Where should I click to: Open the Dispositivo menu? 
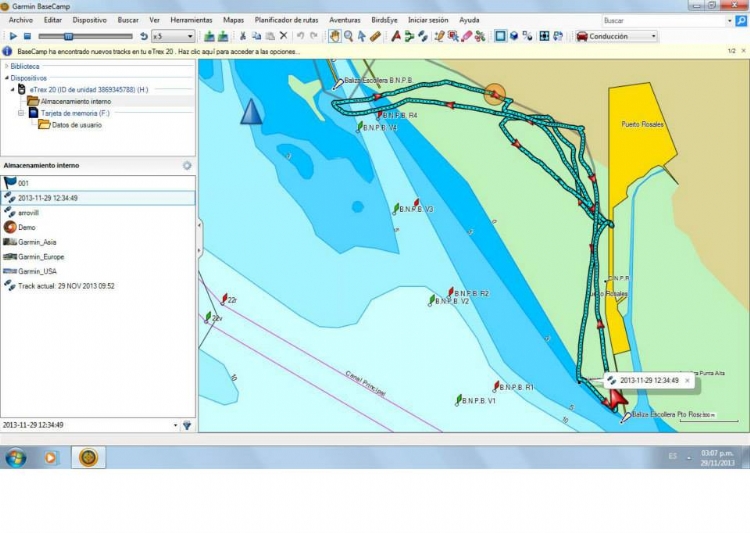(x=89, y=20)
